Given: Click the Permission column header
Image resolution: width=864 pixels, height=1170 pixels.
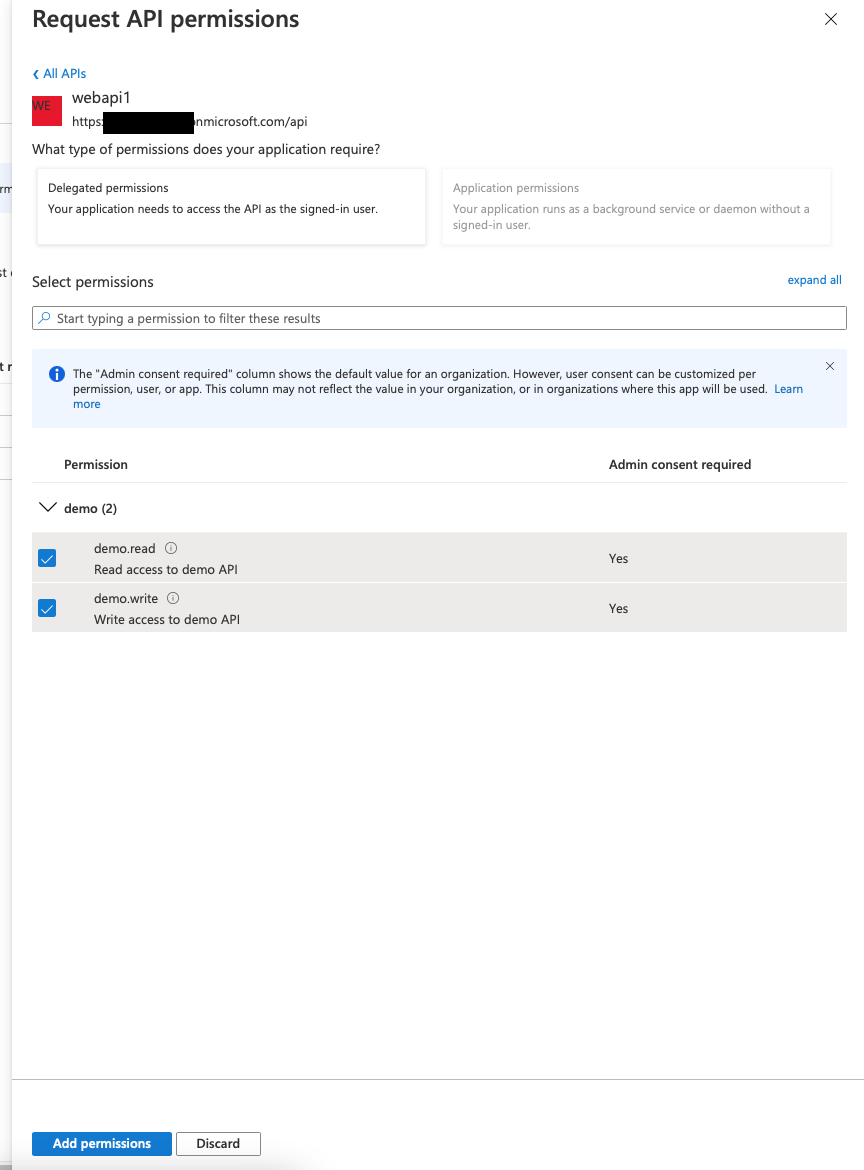Looking at the screenshot, I should 96,464.
